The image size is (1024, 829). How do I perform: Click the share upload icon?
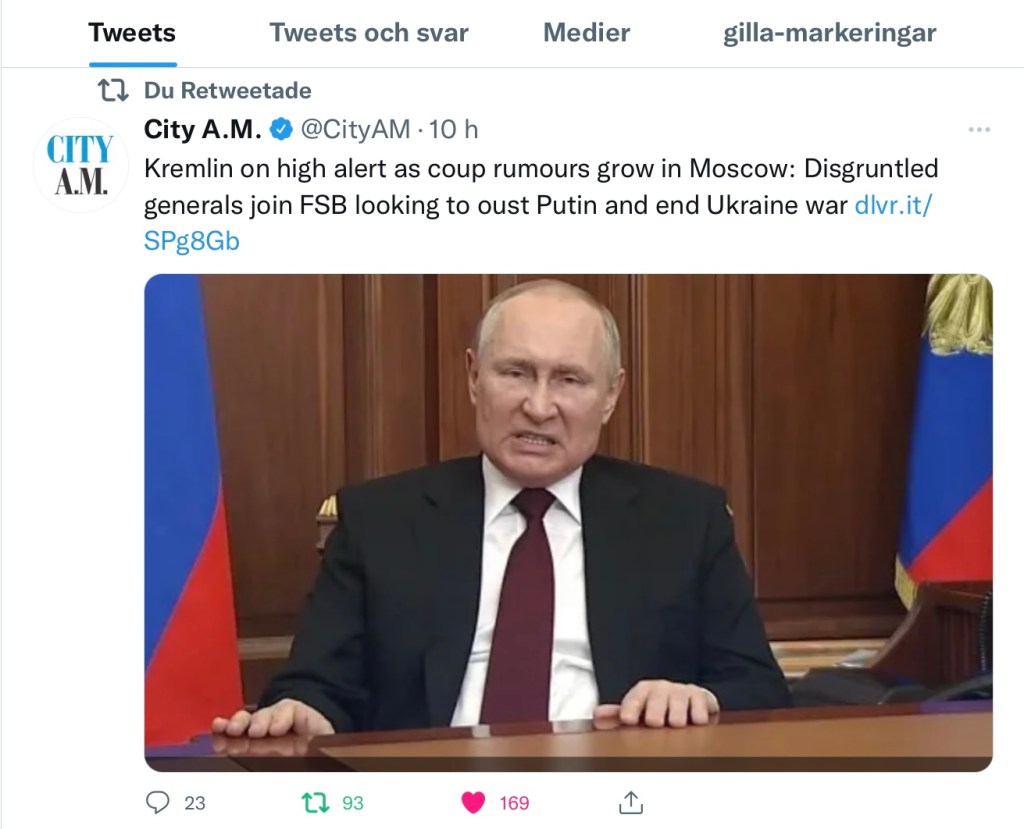point(631,802)
